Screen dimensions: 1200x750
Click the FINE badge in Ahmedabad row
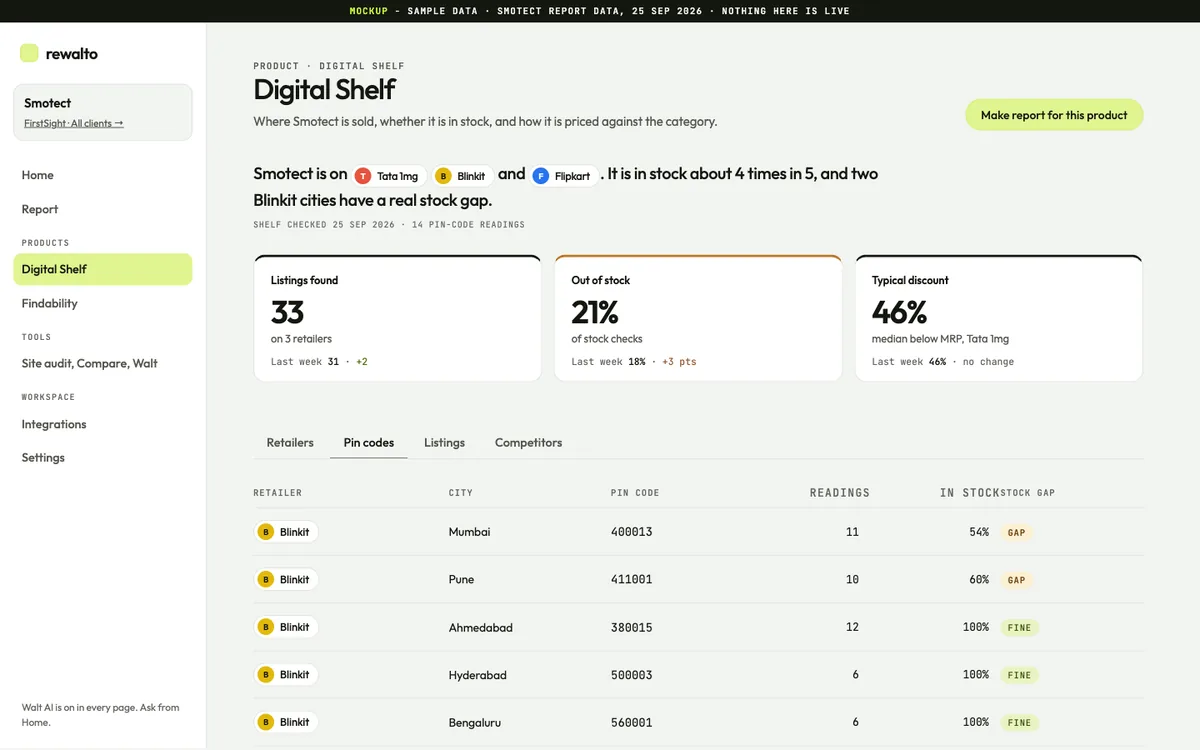(x=1019, y=628)
